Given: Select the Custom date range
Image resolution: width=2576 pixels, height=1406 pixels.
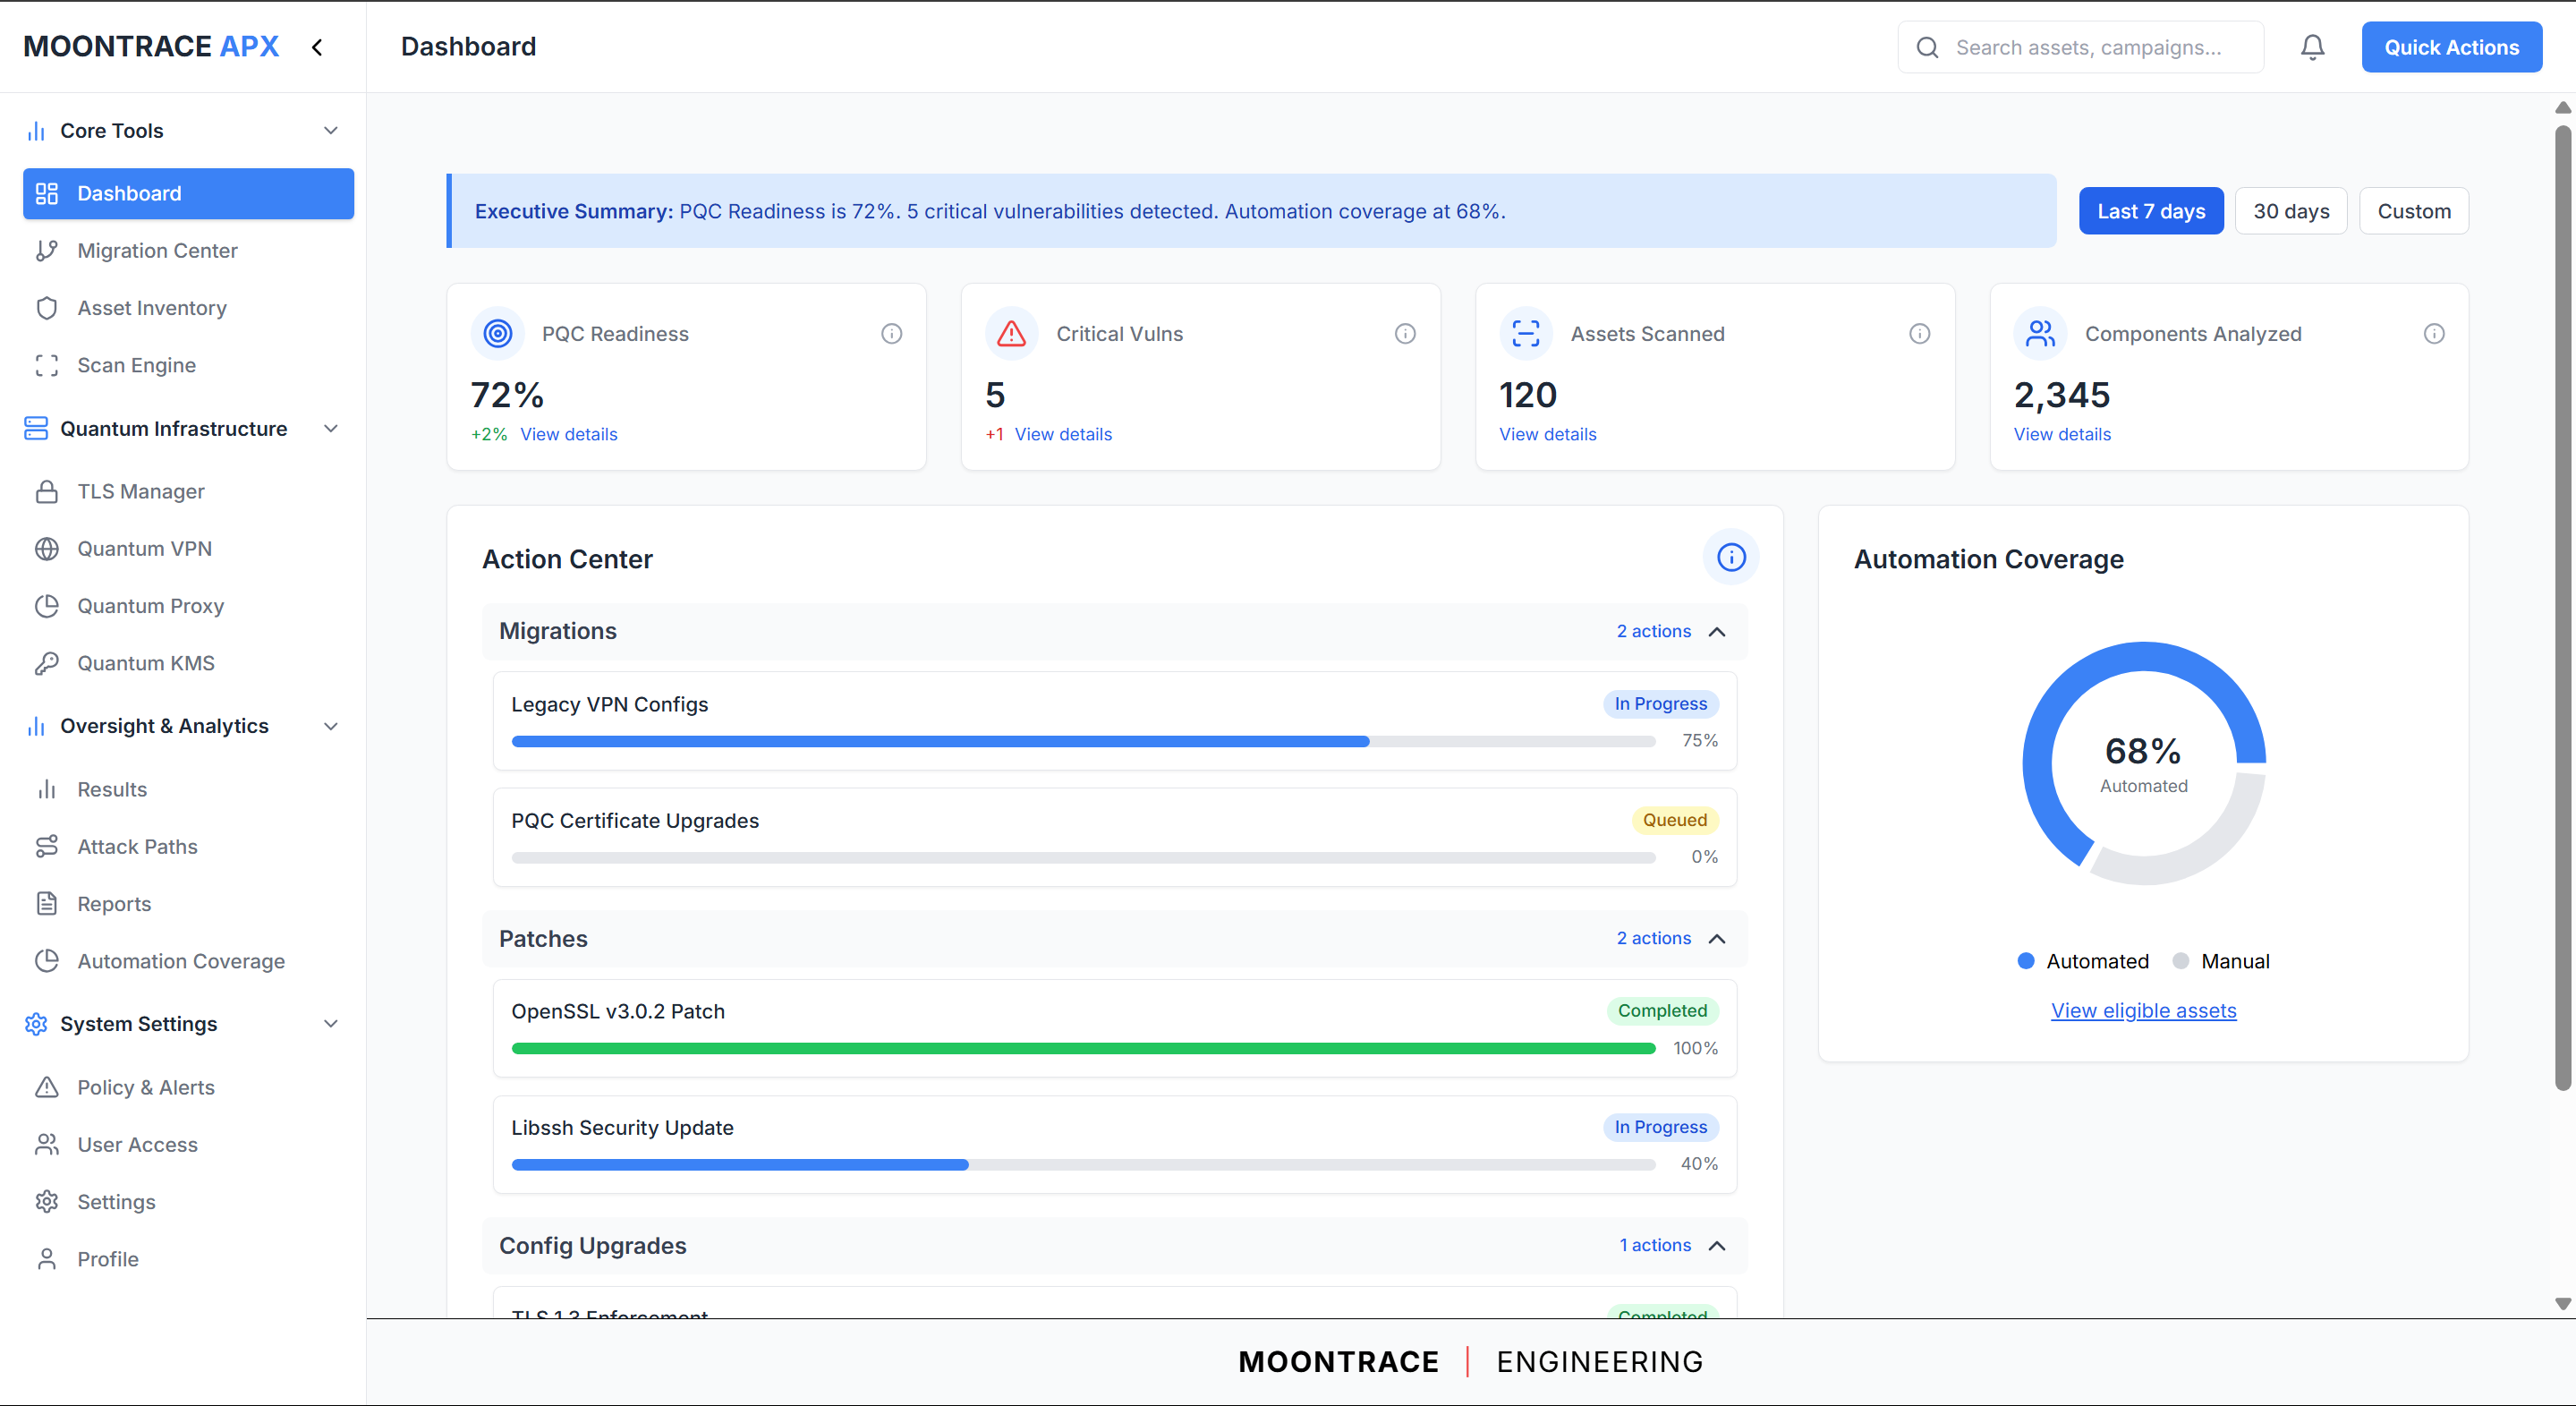Looking at the screenshot, I should pos(2413,211).
